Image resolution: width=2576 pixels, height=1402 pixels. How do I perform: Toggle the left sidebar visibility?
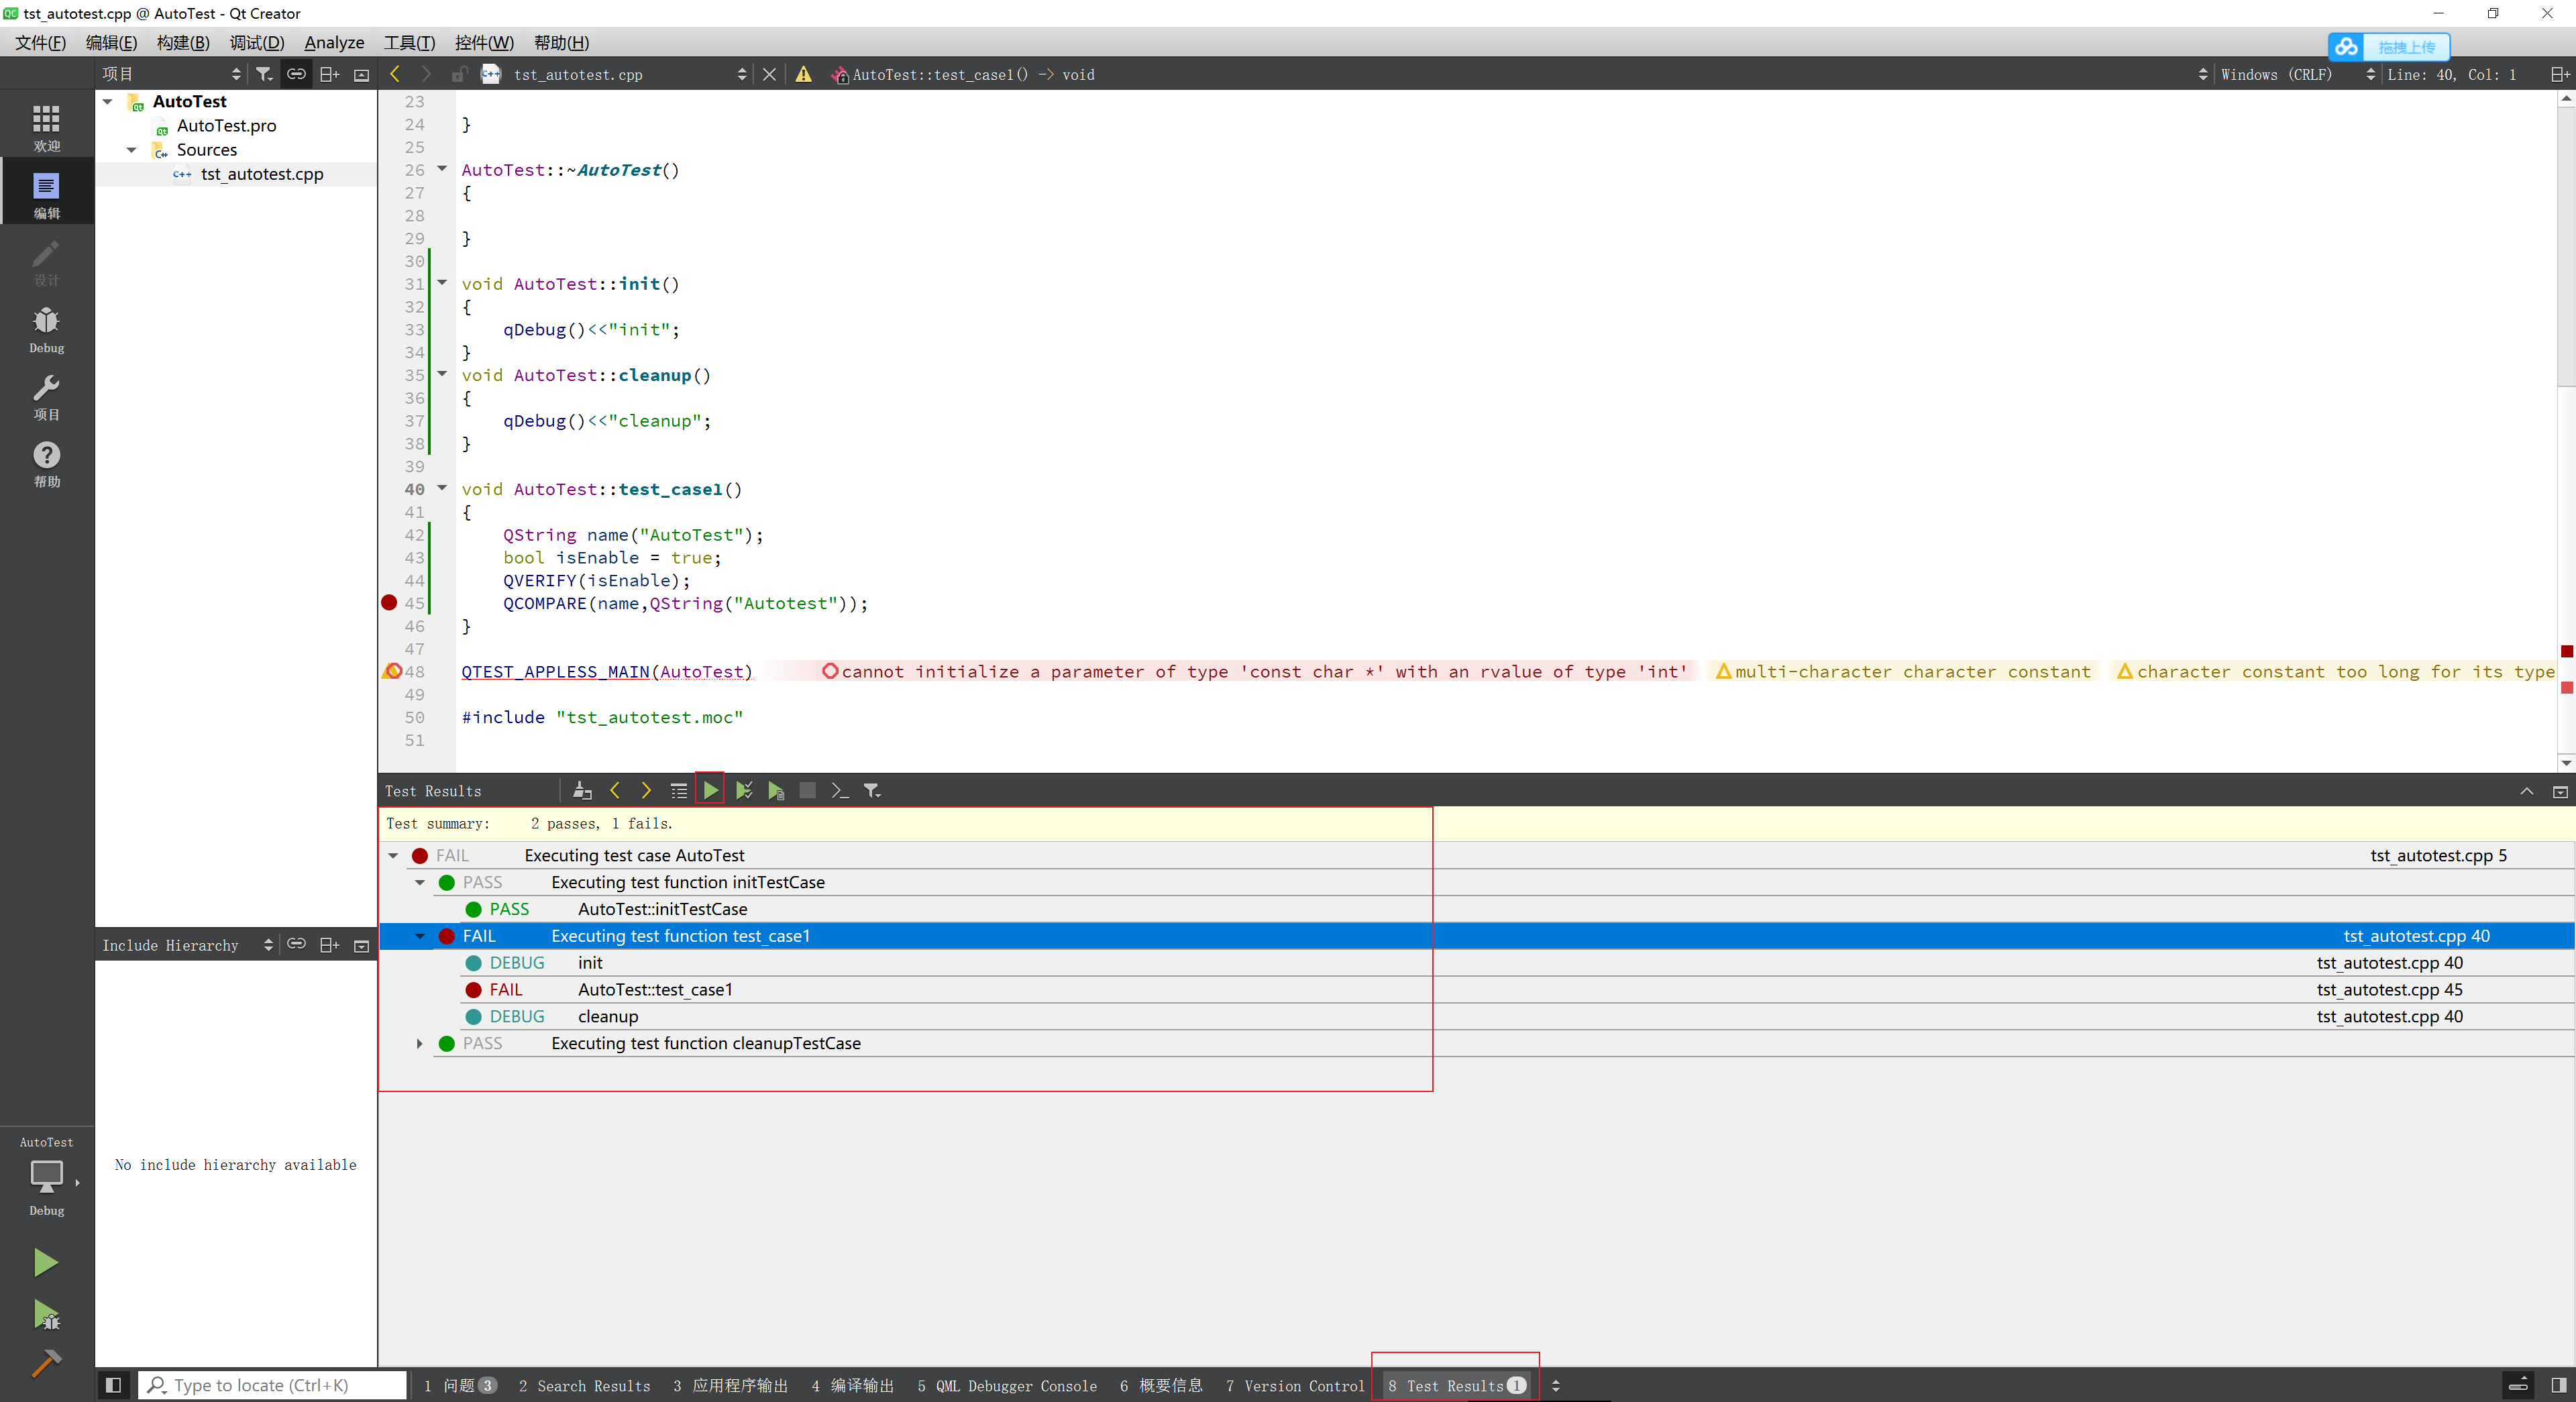click(113, 1385)
